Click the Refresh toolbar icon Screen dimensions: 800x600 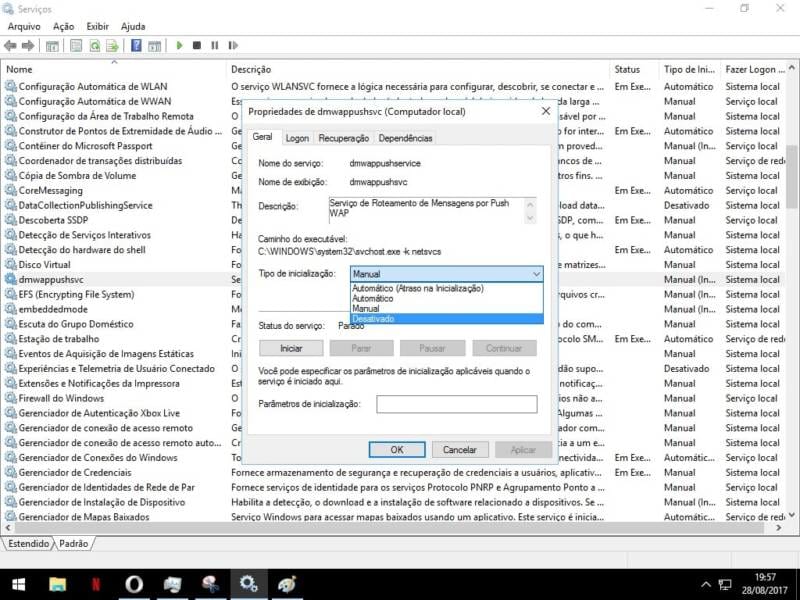click(94, 46)
